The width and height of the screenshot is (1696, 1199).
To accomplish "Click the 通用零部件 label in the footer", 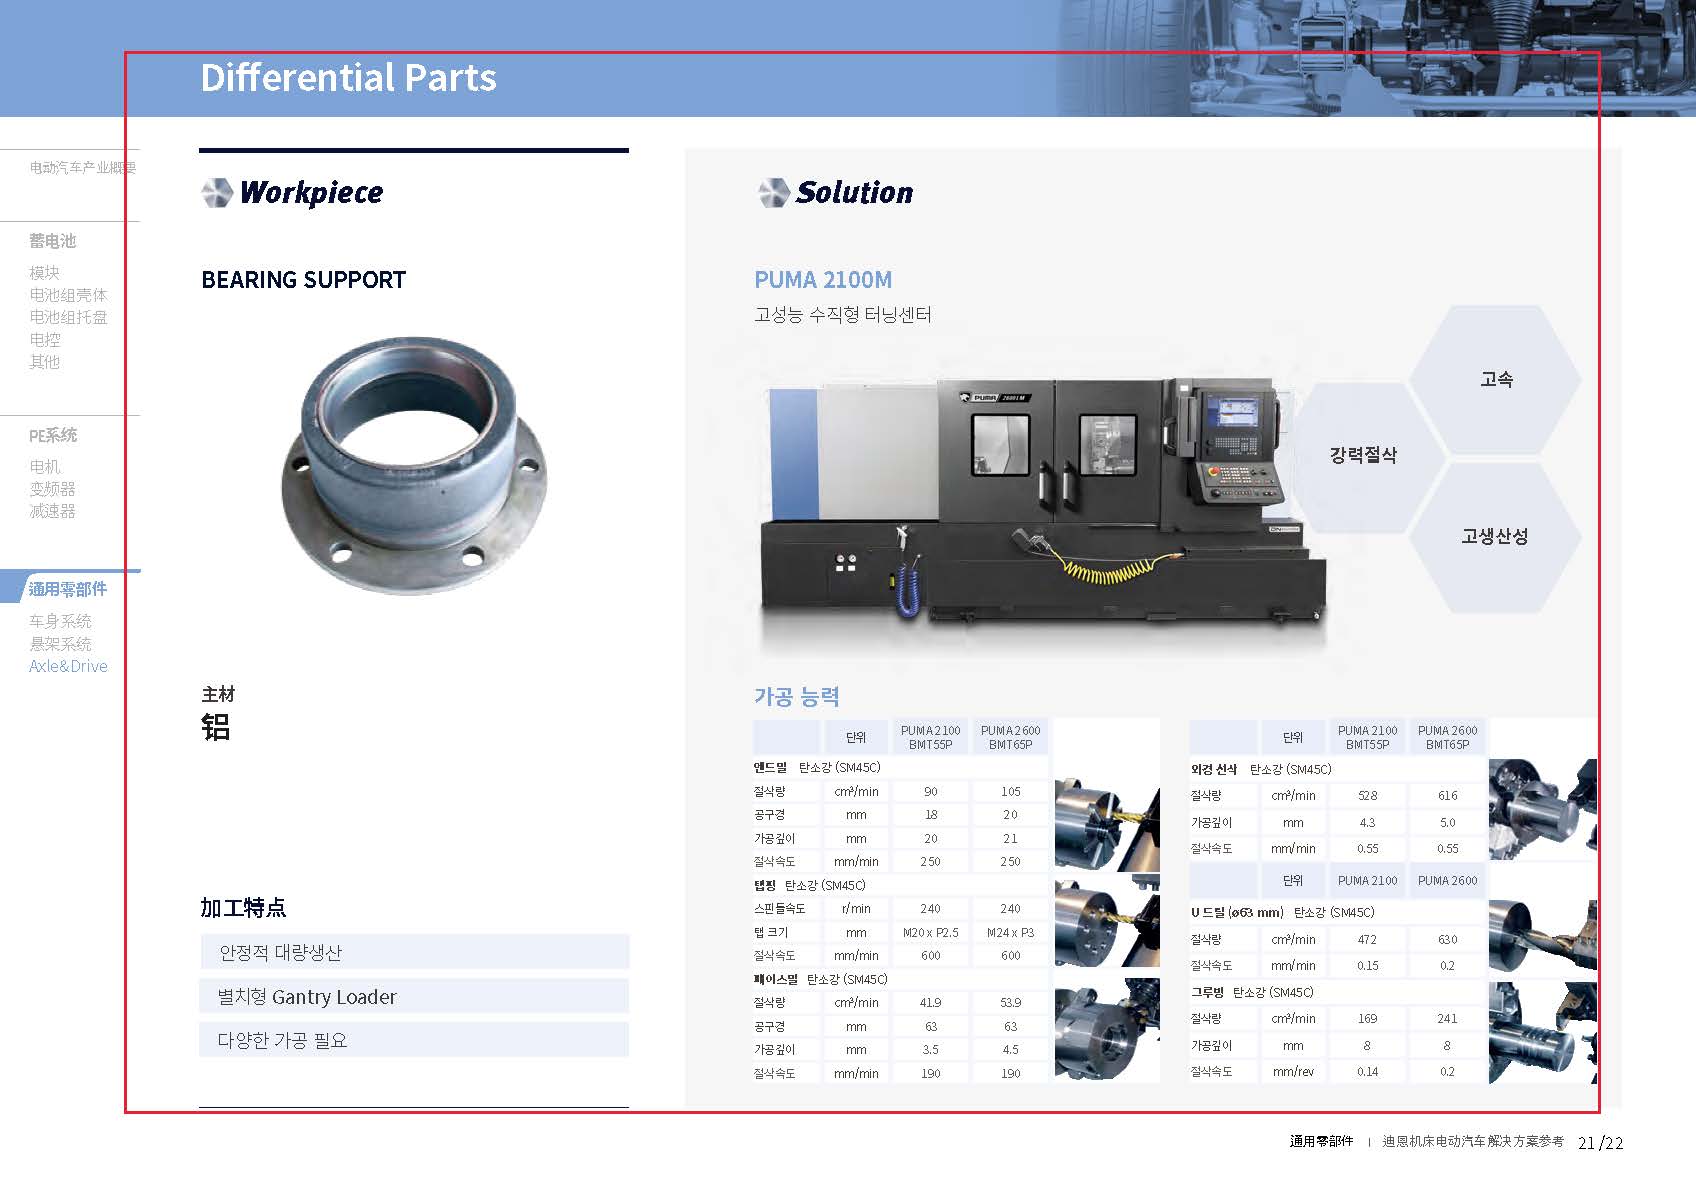I will pyautogui.click(x=1321, y=1142).
